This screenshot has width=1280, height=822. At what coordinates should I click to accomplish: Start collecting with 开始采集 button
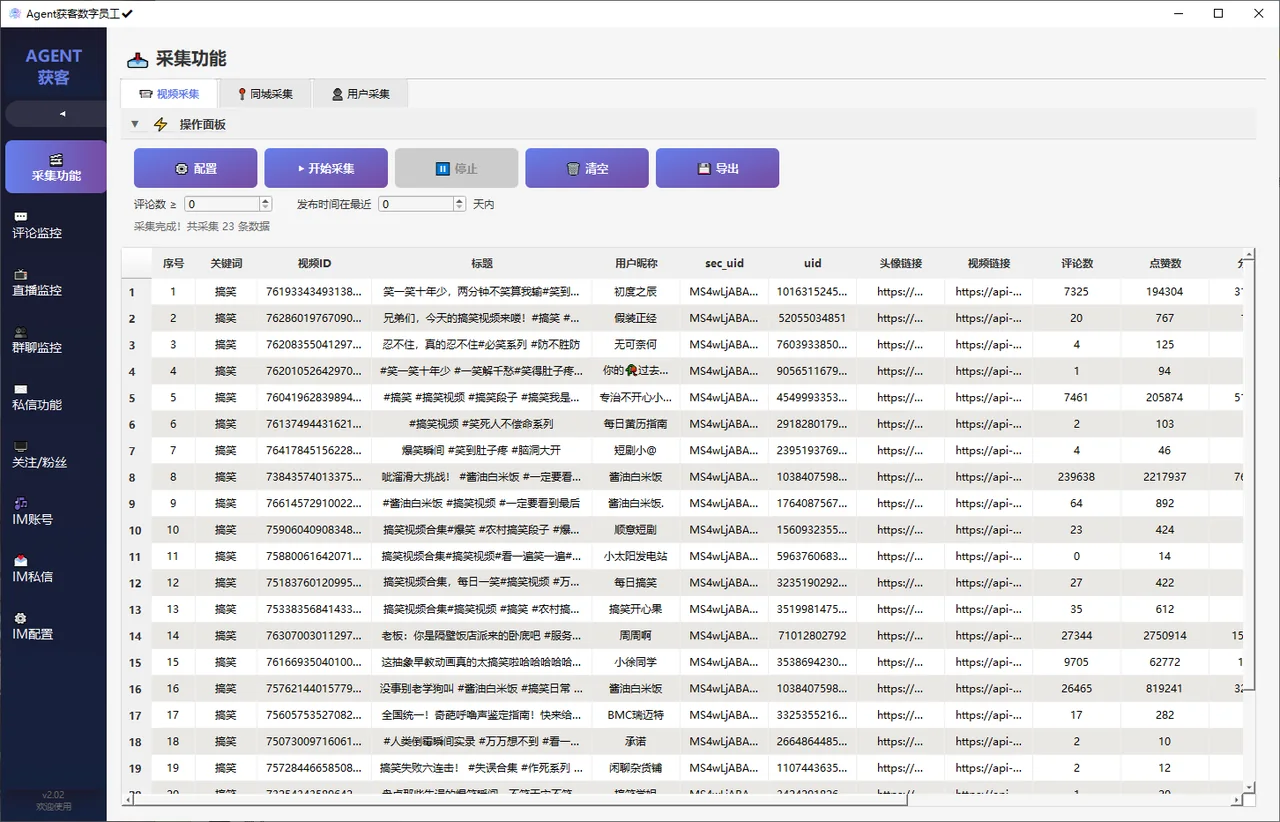326,168
